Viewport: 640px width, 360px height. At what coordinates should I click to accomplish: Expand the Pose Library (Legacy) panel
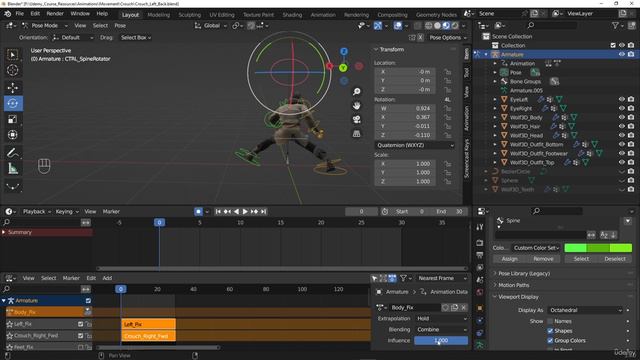[524, 273]
